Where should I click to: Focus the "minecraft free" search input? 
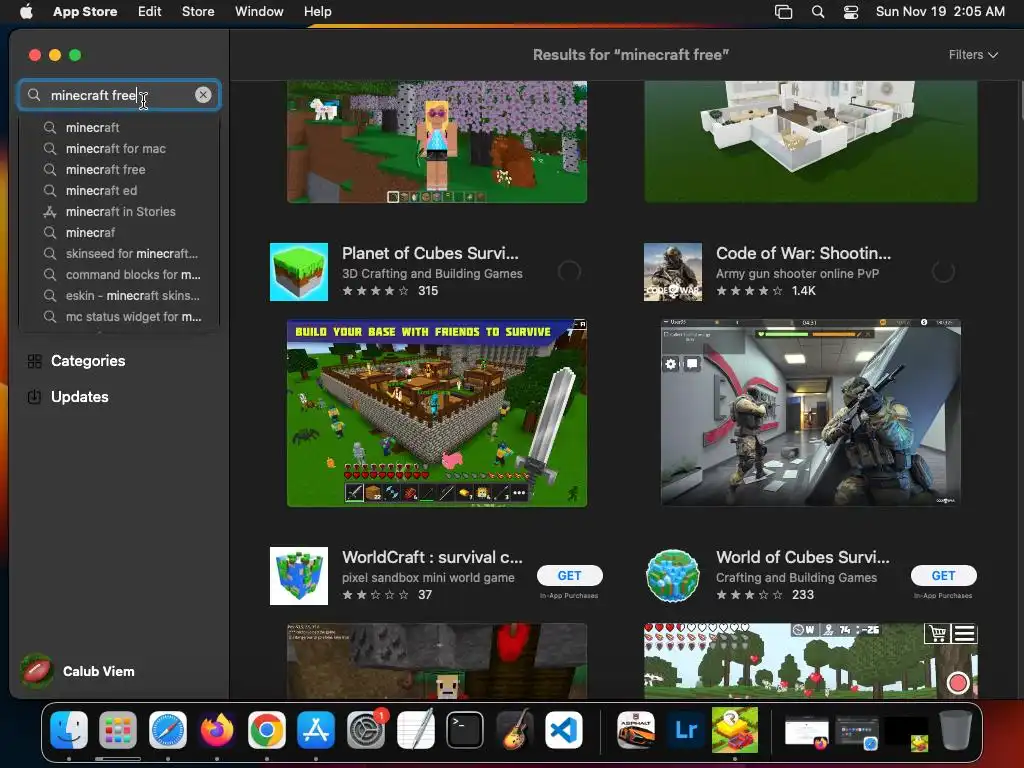coord(120,95)
